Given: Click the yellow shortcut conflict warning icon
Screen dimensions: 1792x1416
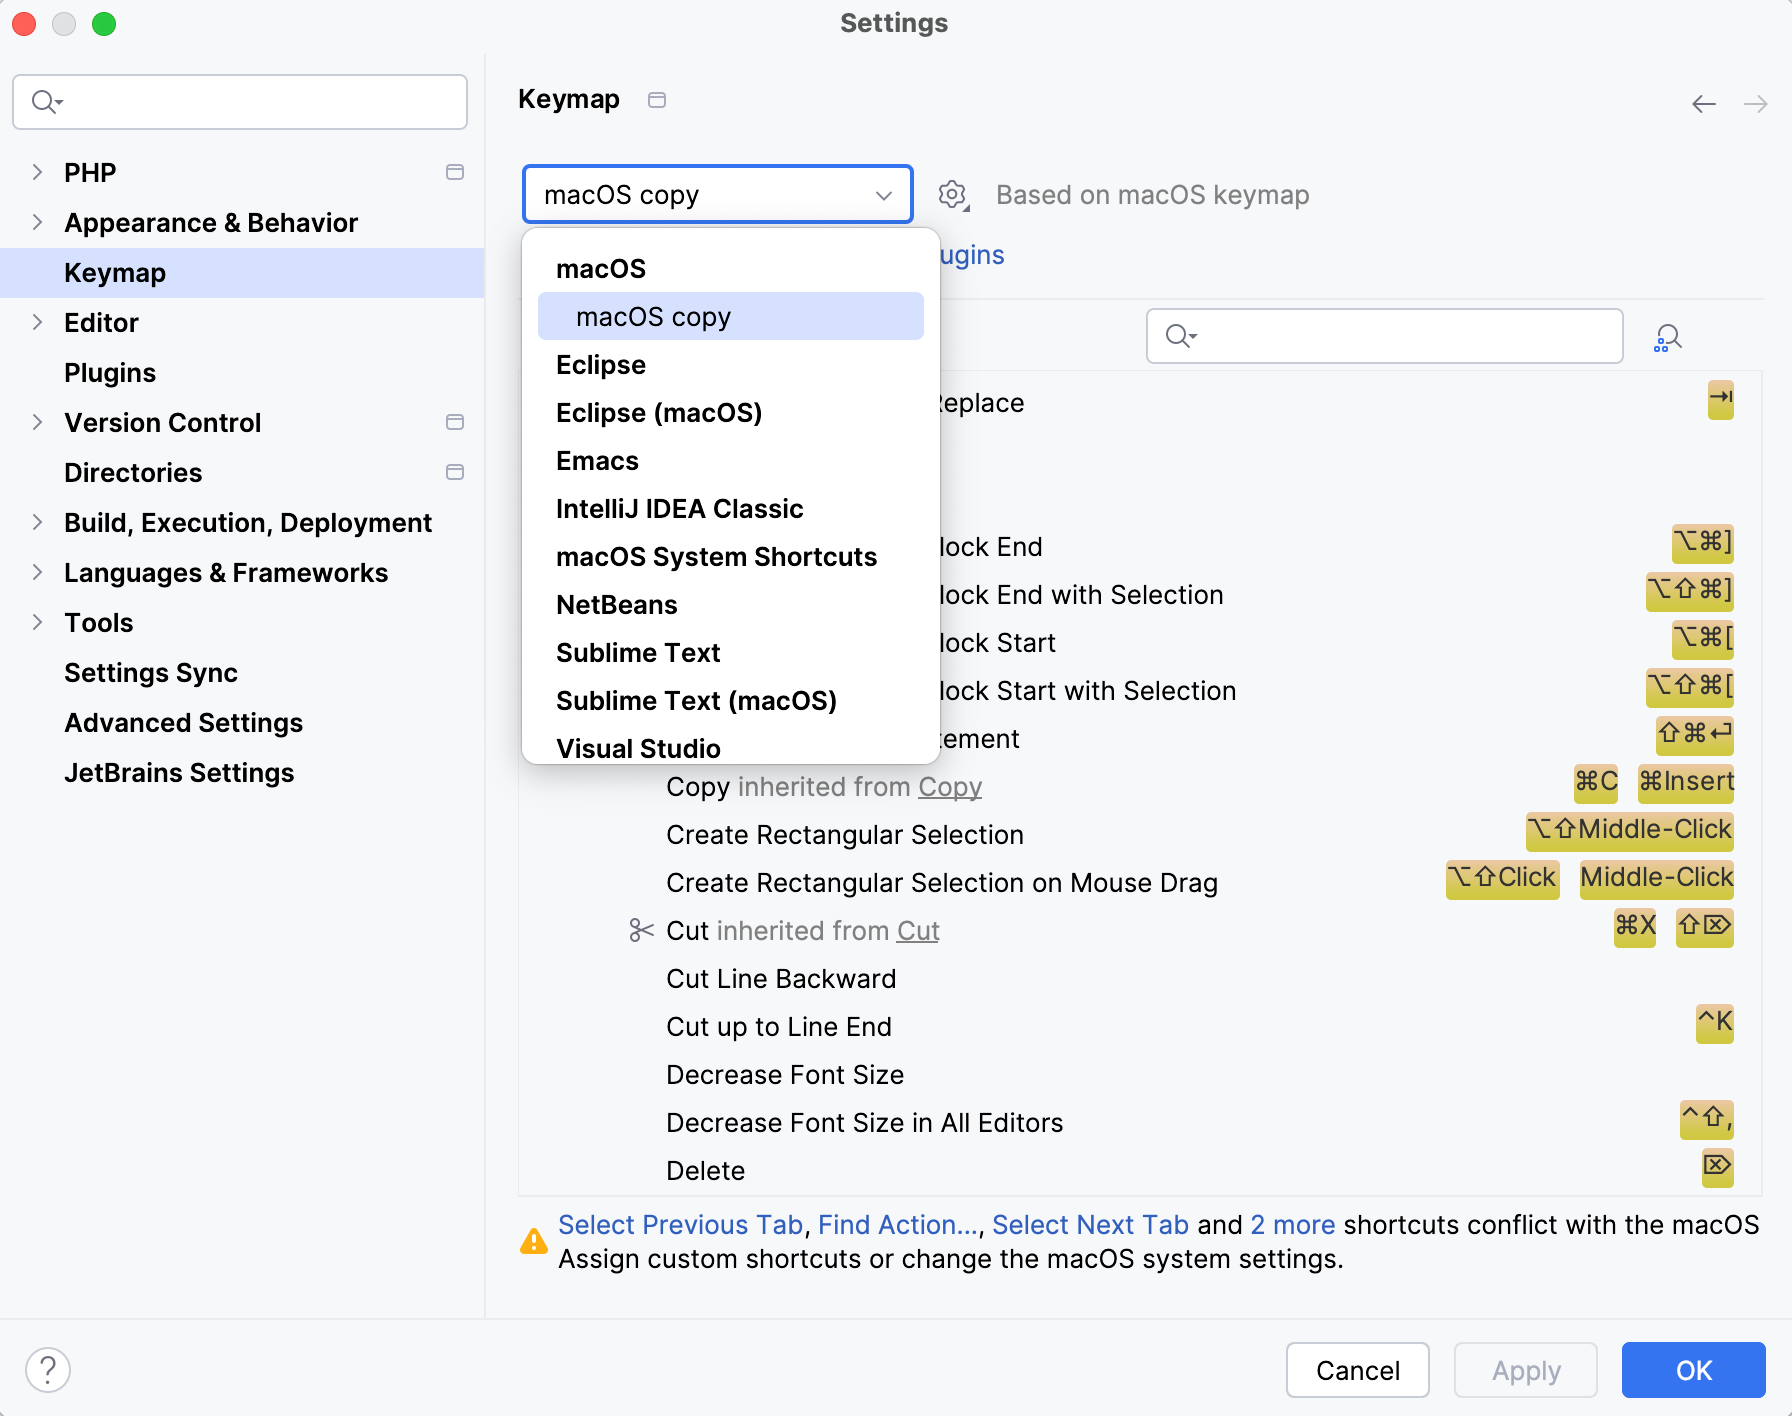Looking at the screenshot, I should 534,1242.
